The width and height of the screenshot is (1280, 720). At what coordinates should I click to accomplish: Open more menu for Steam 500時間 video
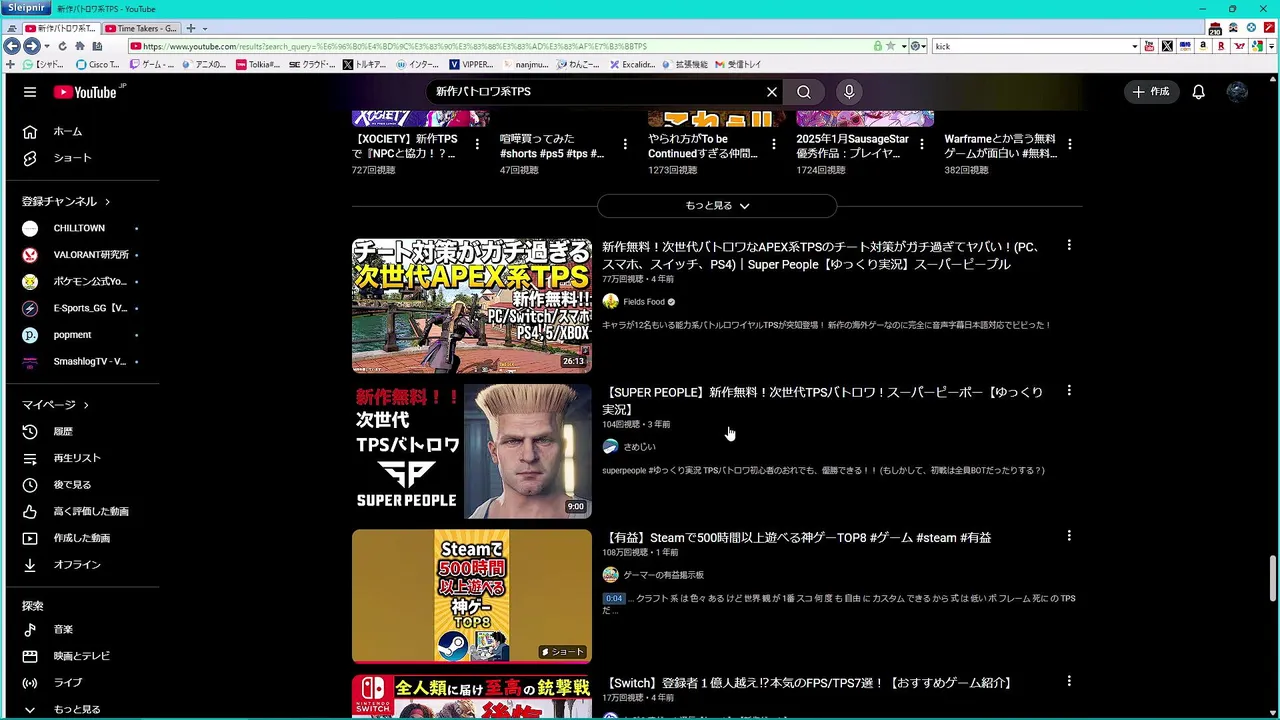1069,536
